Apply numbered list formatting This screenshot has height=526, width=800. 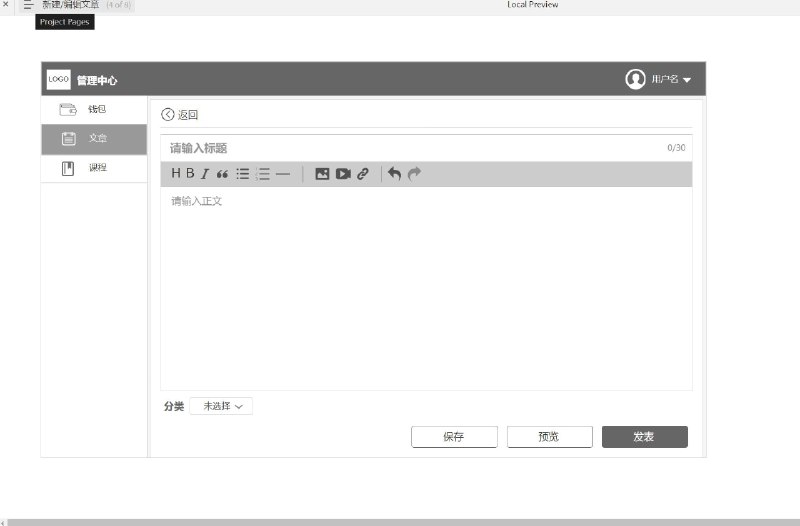click(263, 174)
